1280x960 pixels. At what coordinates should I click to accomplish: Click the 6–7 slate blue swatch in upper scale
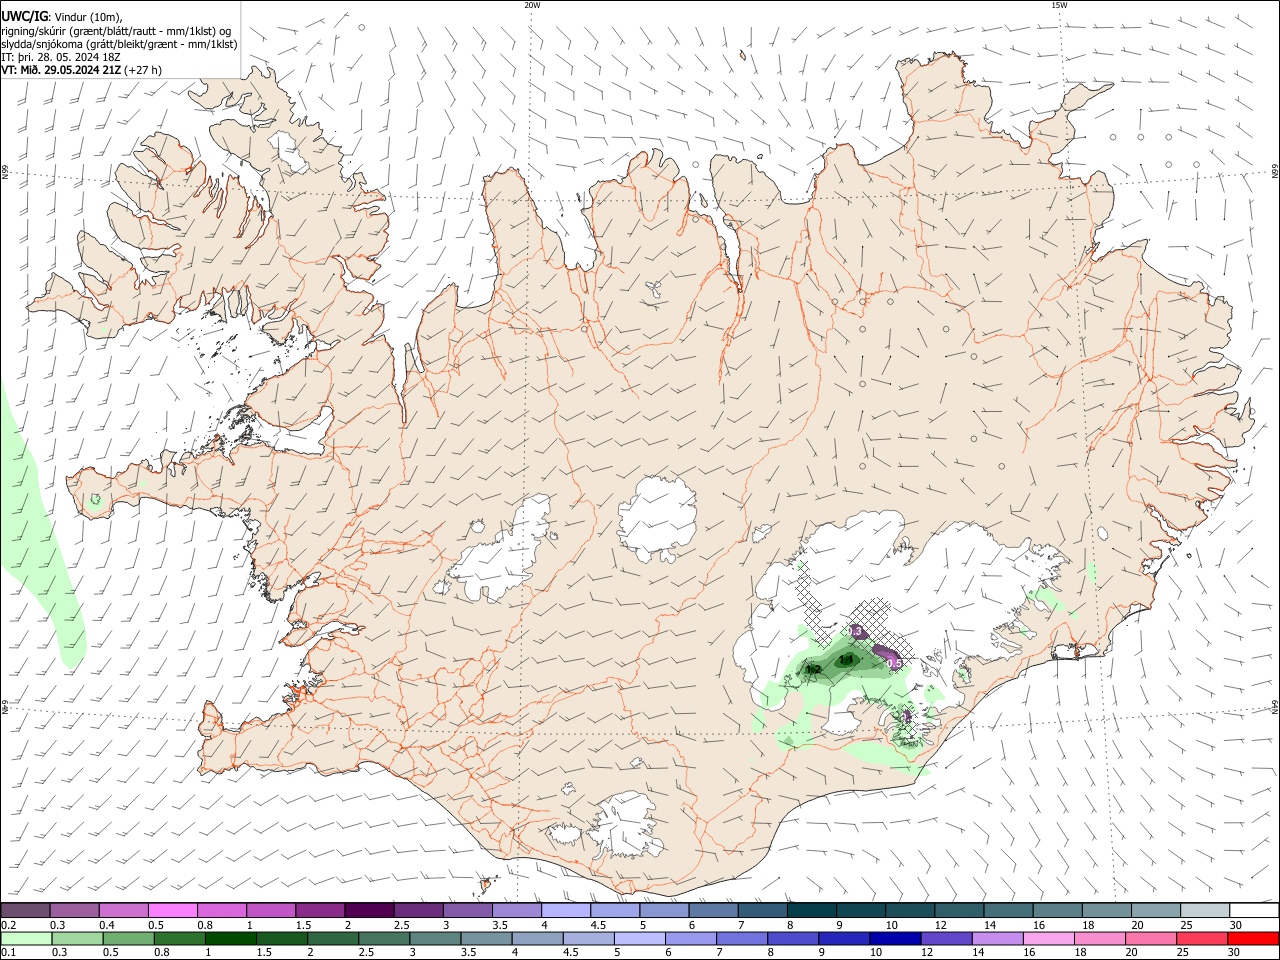713,910
